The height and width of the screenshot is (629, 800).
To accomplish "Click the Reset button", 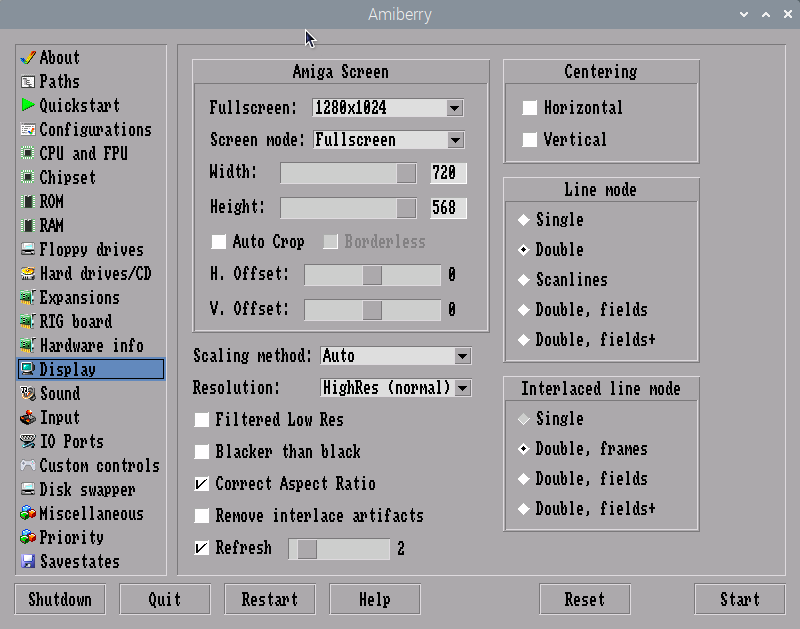I will click(585, 599).
